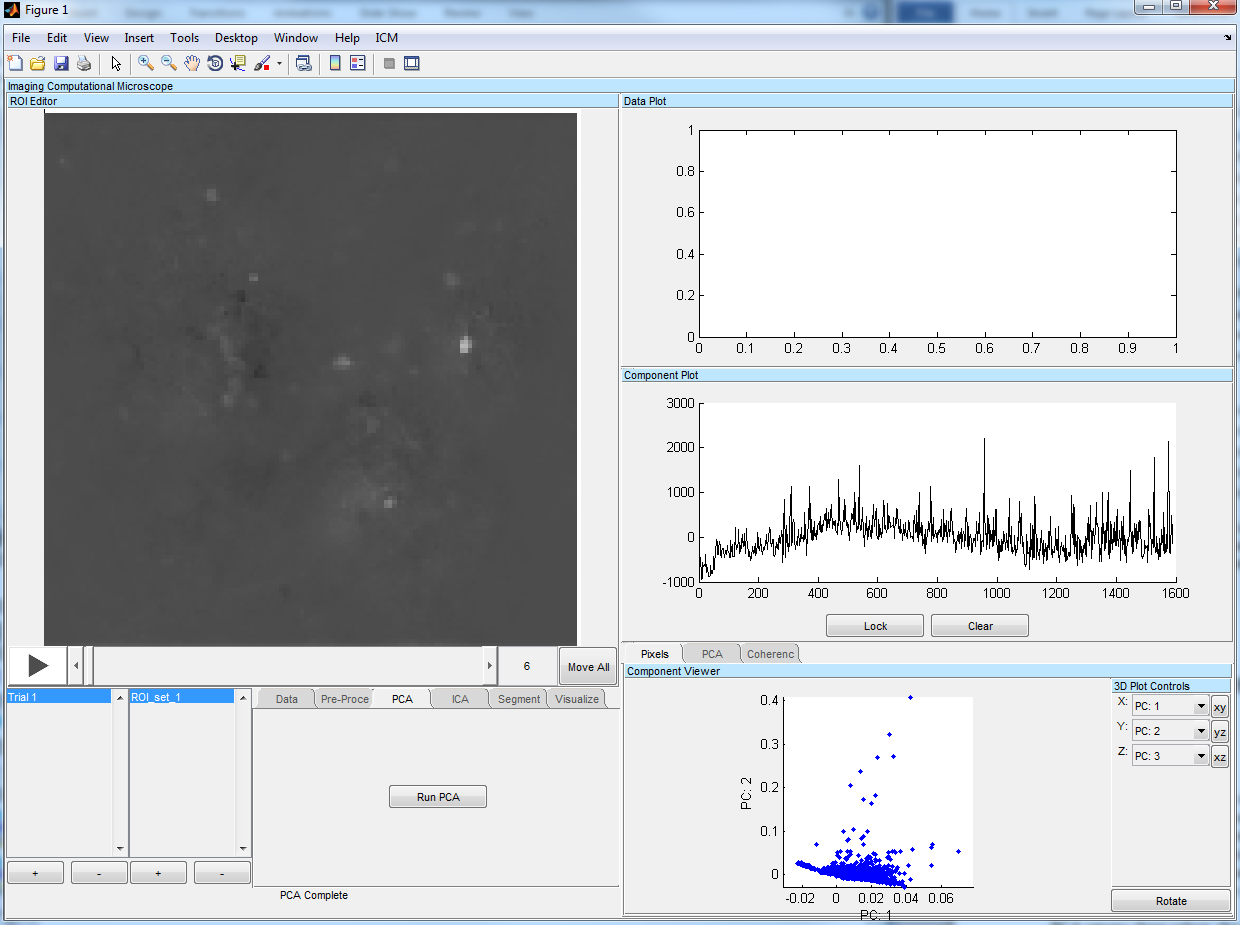The image size is (1240, 925).
Task: Create a new figure from the toolbar
Action: click(x=15, y=63)
